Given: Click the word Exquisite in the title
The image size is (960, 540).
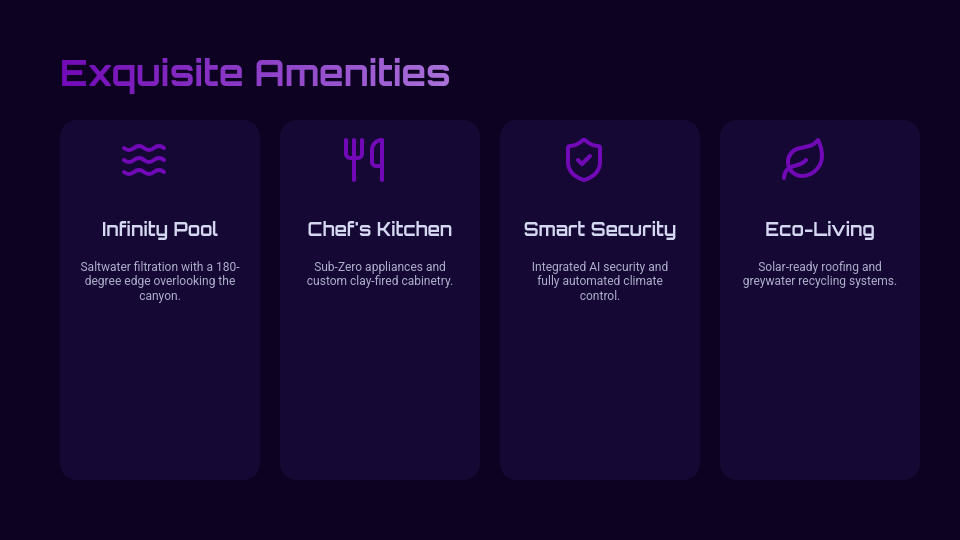Looking at the screenshot, I should point(151,74).
